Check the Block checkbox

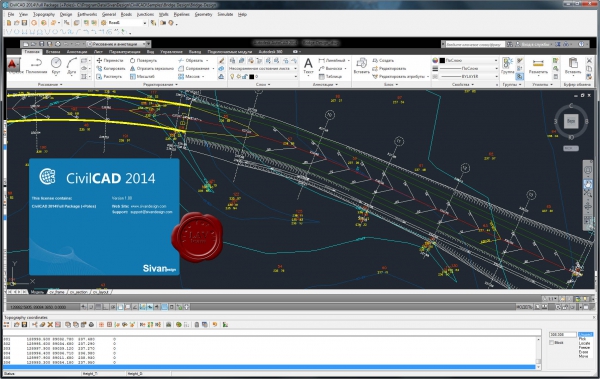tap(552, 343)
